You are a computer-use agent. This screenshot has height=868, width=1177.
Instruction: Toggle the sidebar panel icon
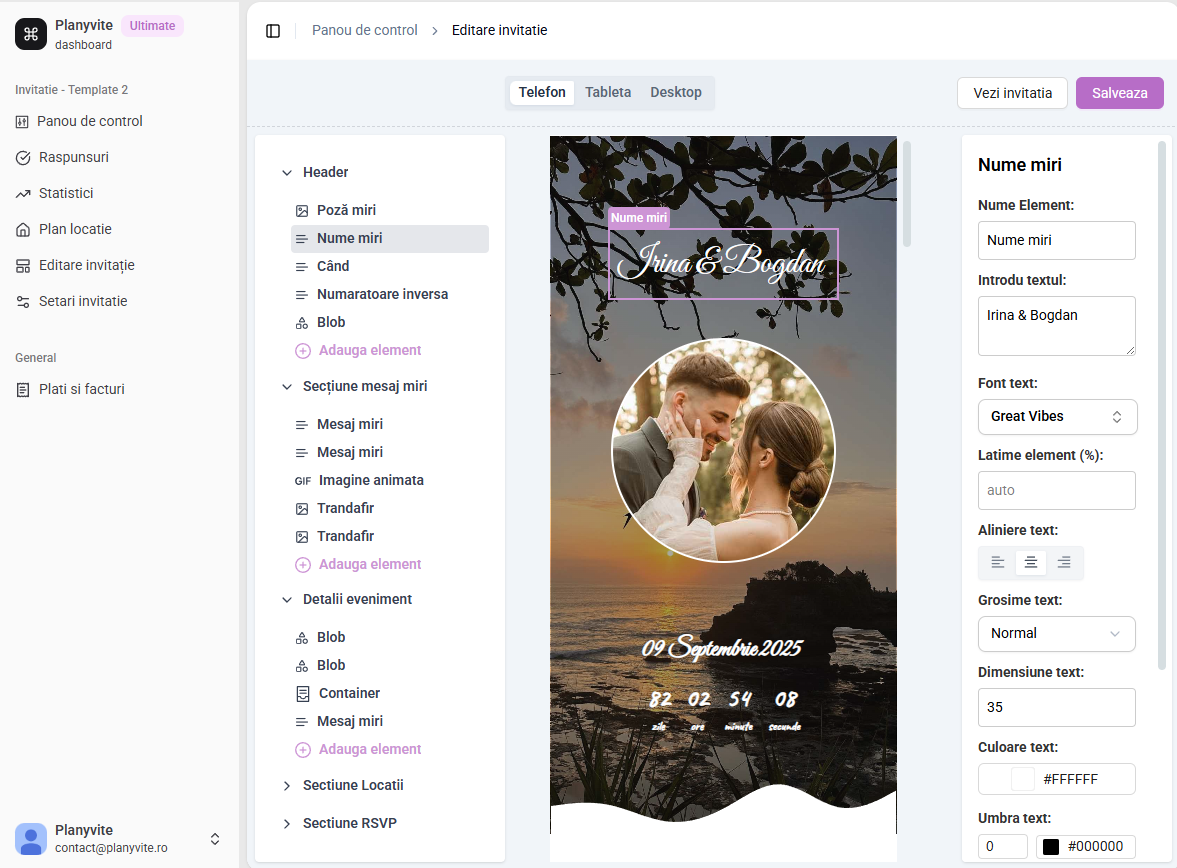coord(273,31)
